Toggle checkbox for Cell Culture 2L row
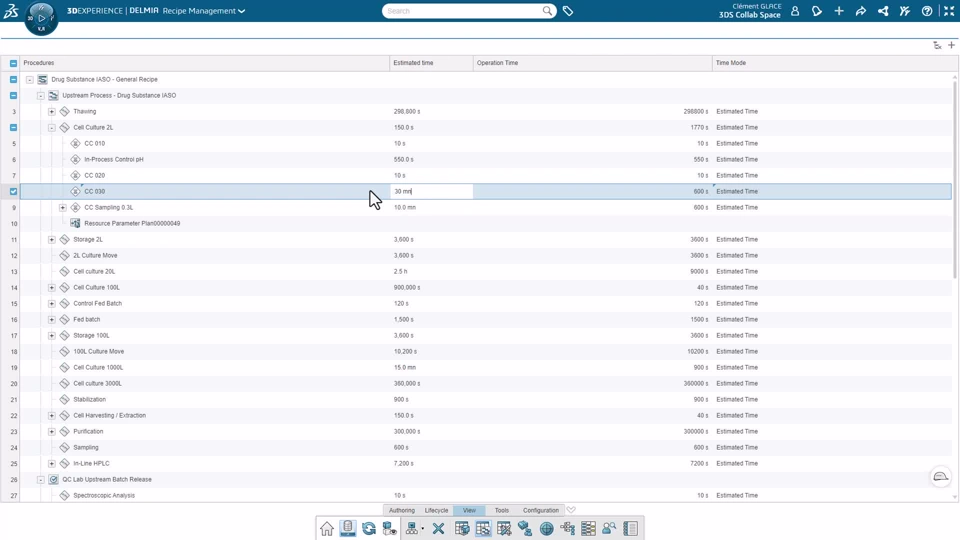960x540 pixels. pyautogui.click(x=13, y=127)
